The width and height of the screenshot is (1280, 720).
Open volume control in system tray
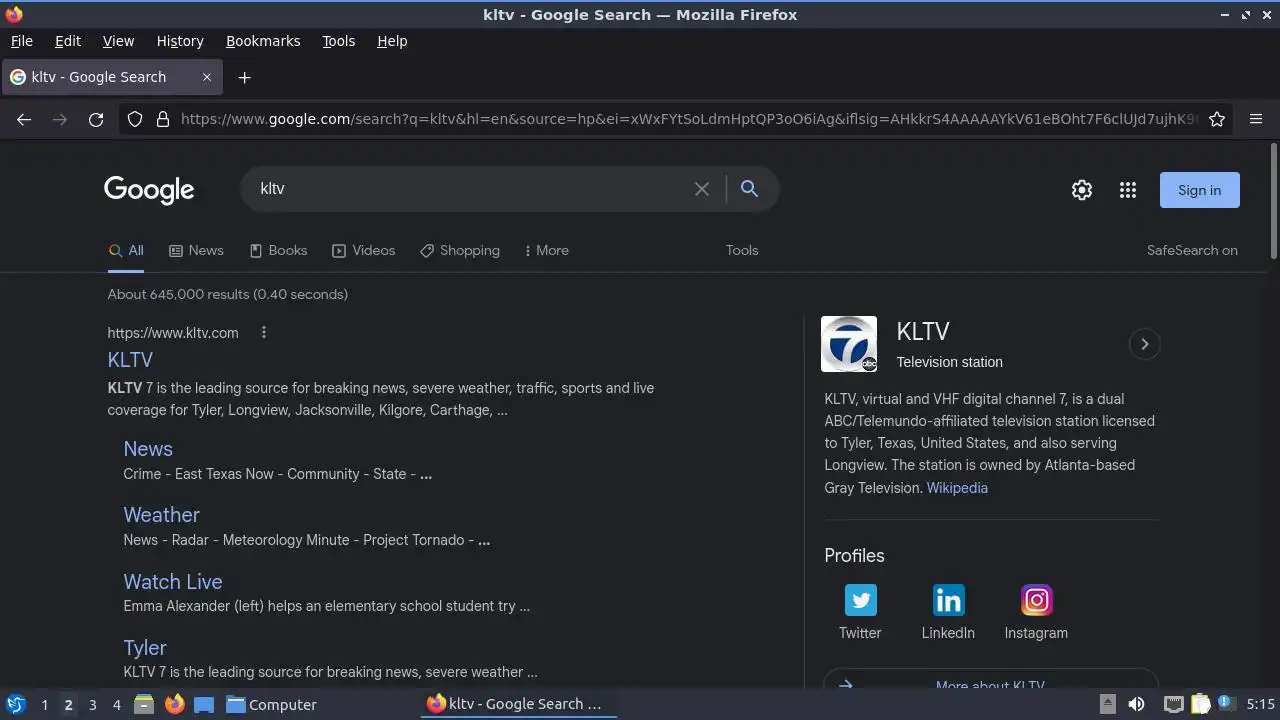(x=1136, y=704)
